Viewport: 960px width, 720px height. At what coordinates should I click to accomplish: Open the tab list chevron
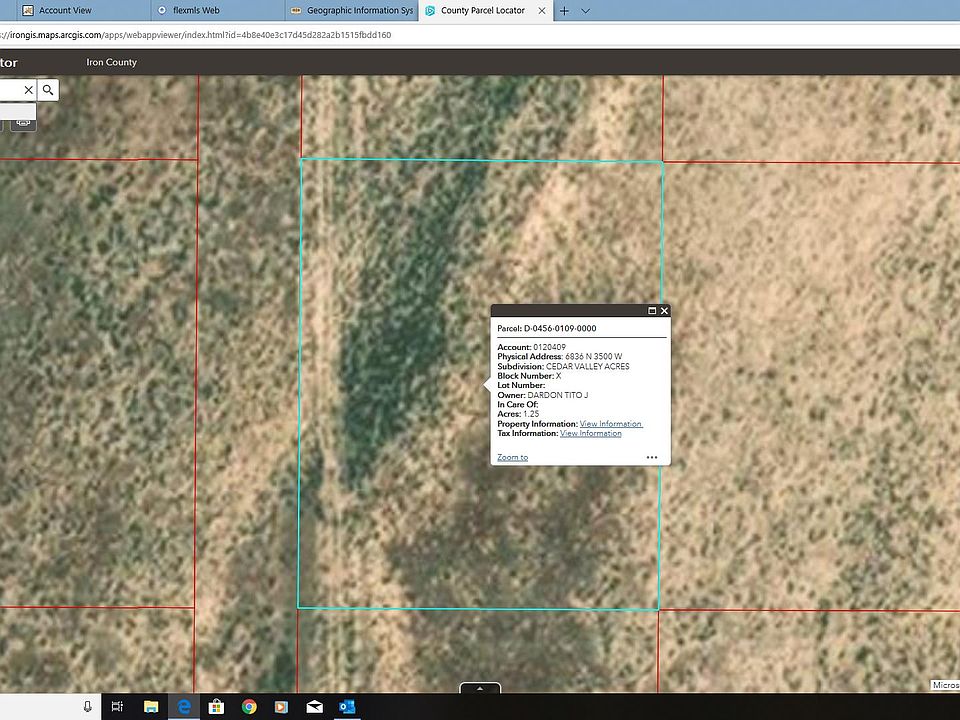coord(585,10)
